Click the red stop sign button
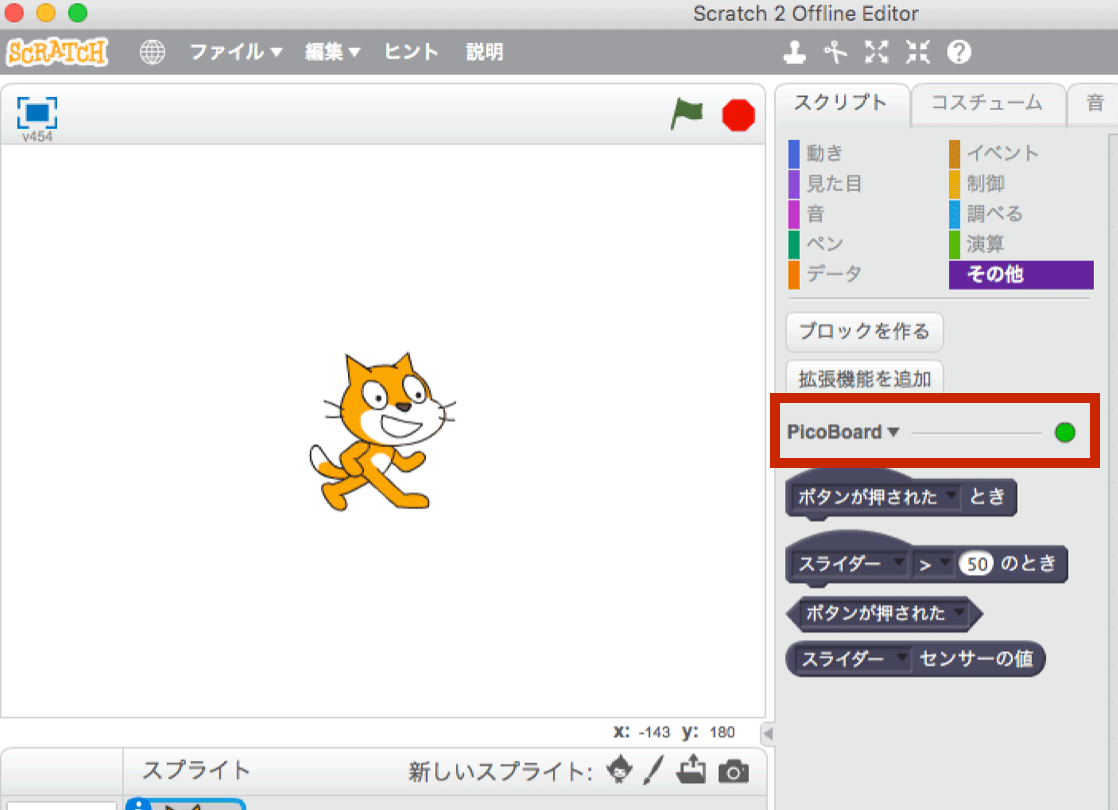 coord(738,115)
